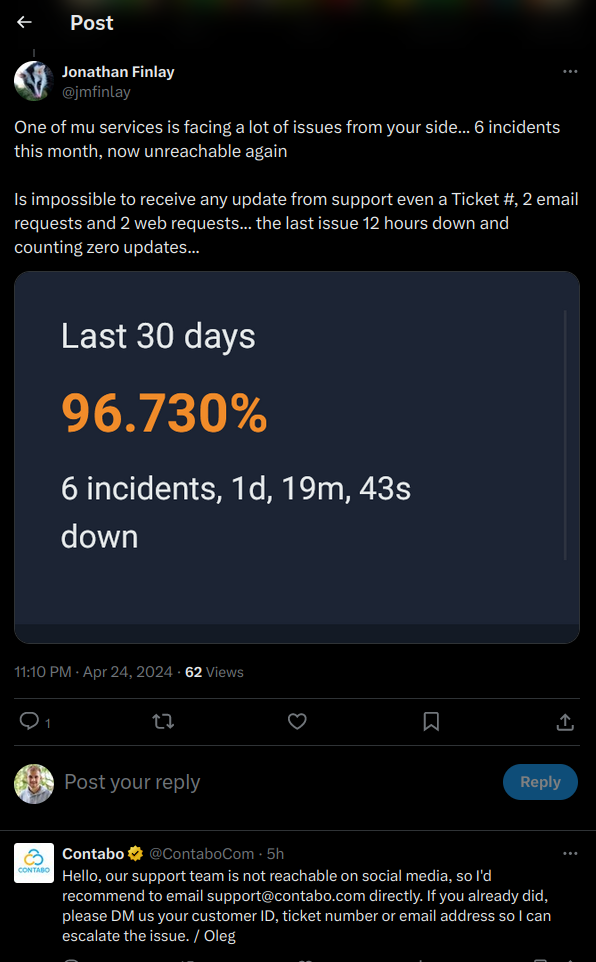596x962 pixels.
Task: Click the Contabo verified badge
Action: point(136,853)
